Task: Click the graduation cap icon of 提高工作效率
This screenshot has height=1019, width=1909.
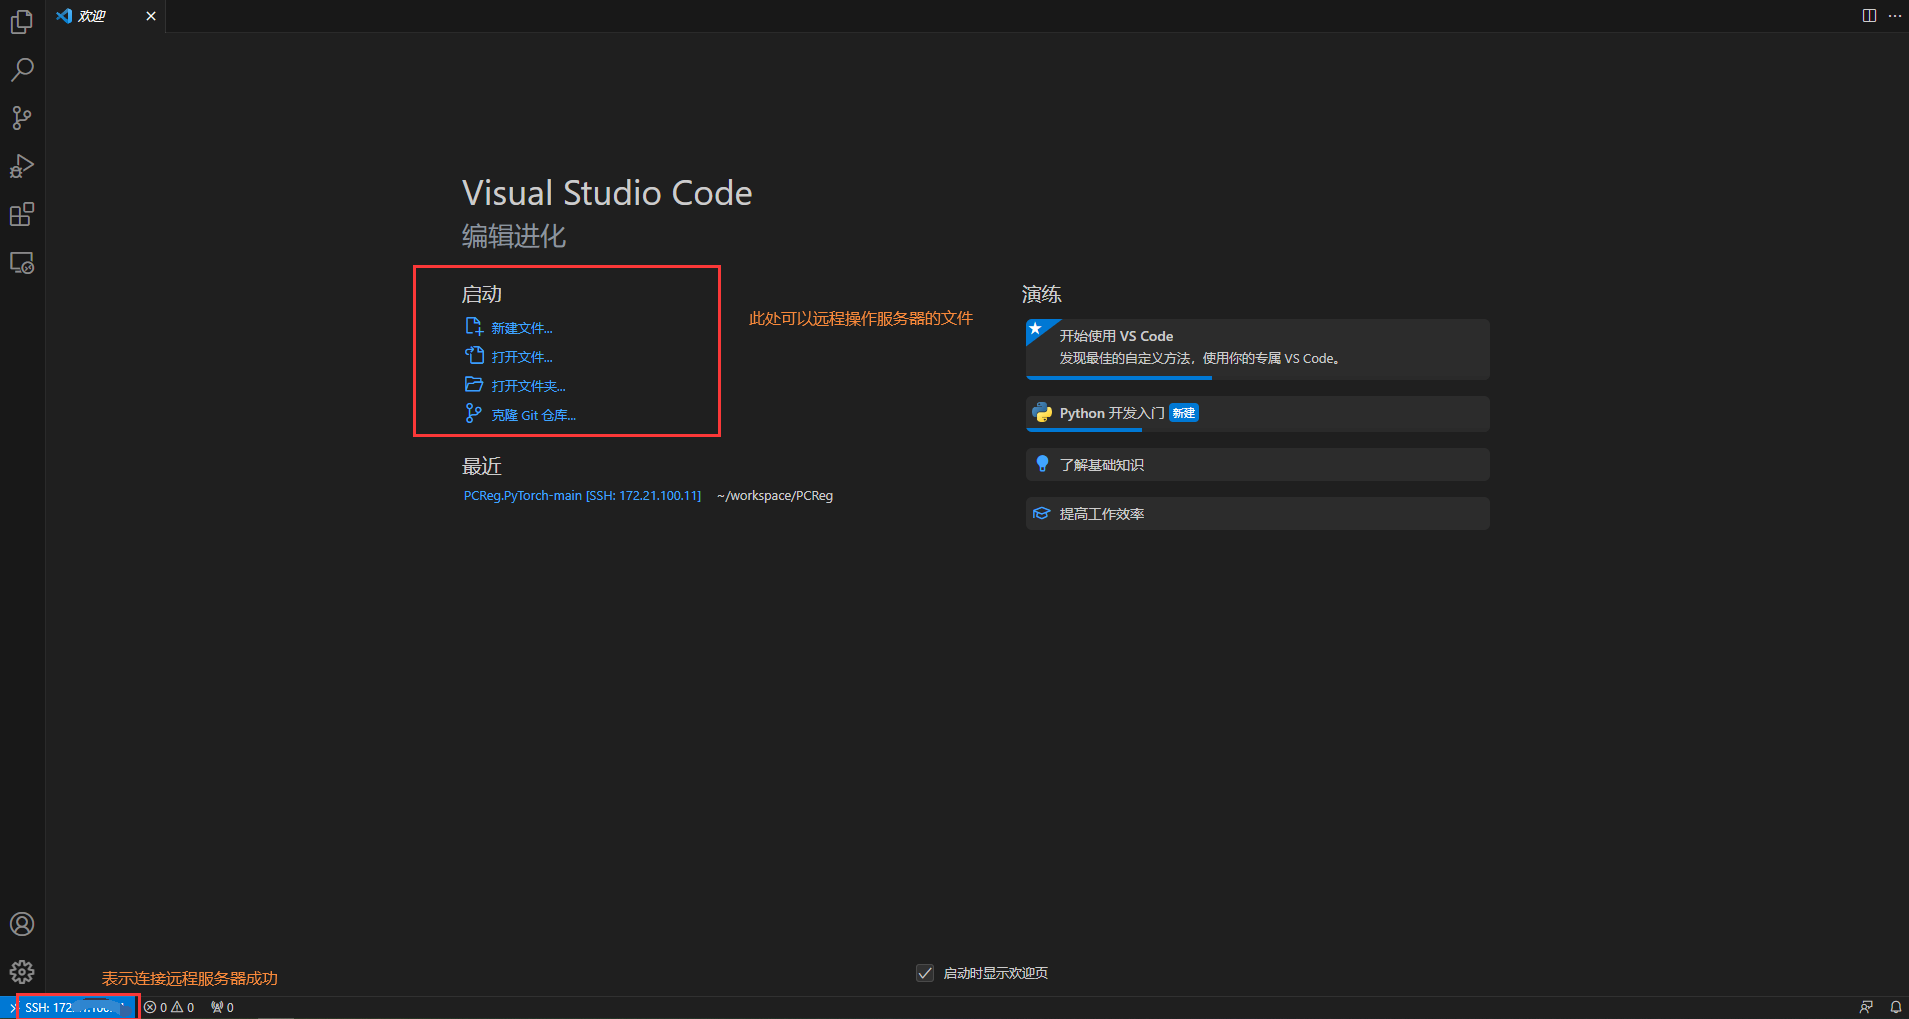Action: click(1042, 513)
